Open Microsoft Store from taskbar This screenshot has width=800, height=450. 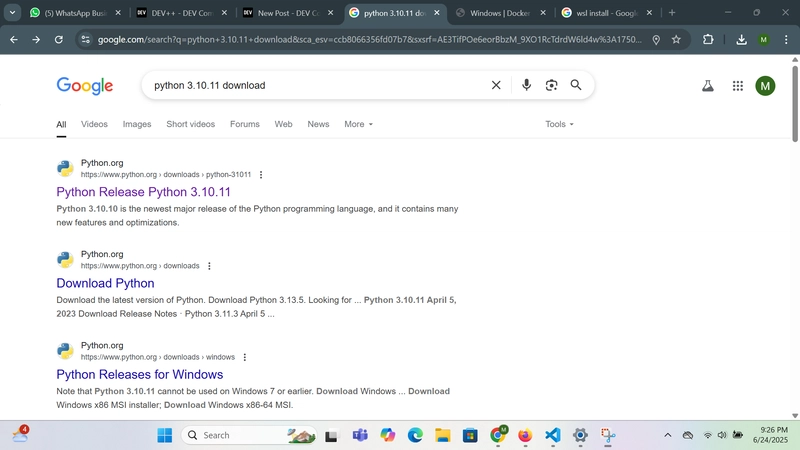click(x=470, y=435)
